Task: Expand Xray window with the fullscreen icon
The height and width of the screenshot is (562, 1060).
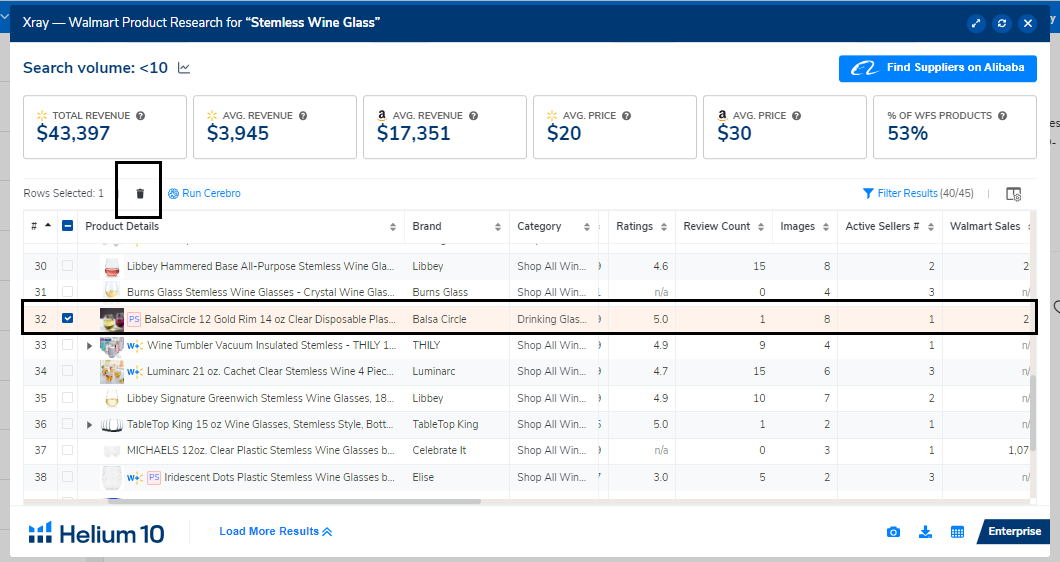Action: [x=976, y=23]
